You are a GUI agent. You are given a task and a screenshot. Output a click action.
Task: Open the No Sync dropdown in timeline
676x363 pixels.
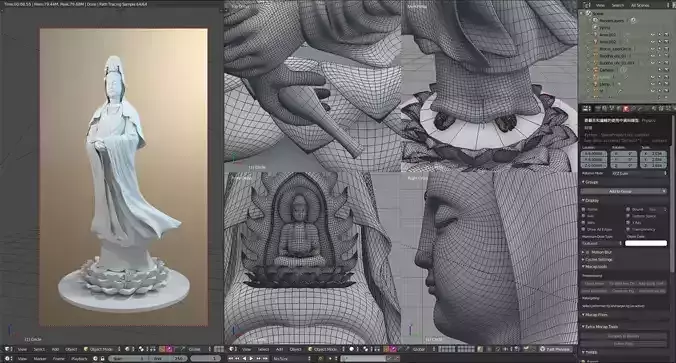pyautogui.click(x=292, y=359)
